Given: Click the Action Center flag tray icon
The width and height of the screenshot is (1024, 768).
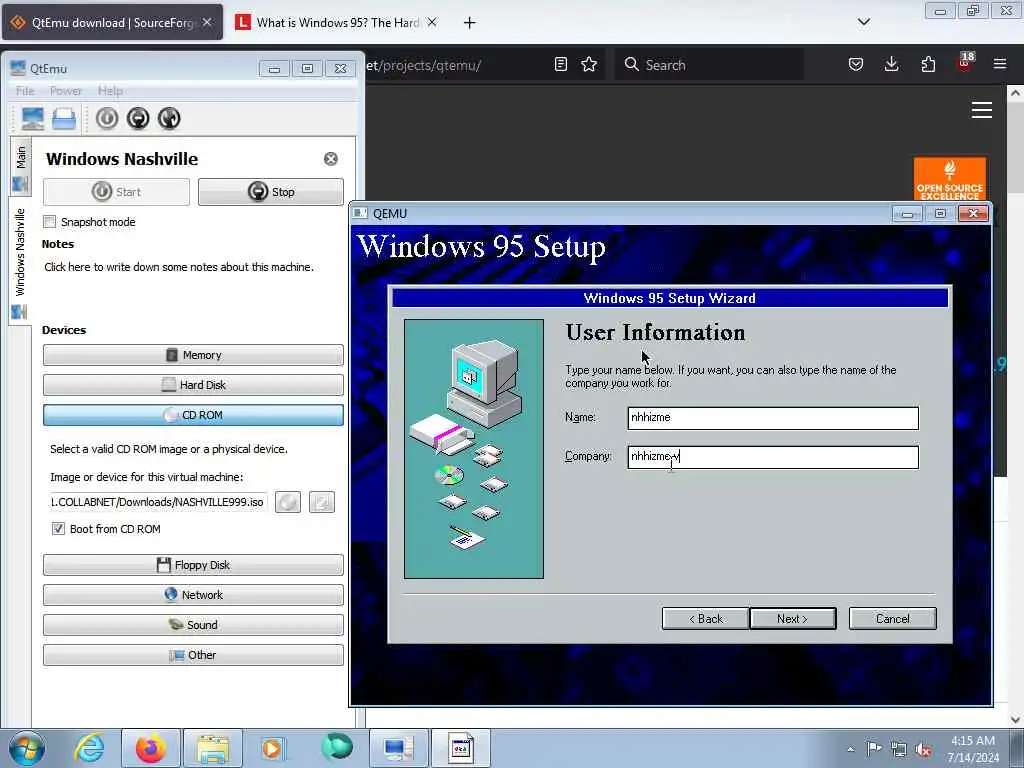Looking at the screenshot, I should click(874, 749).
